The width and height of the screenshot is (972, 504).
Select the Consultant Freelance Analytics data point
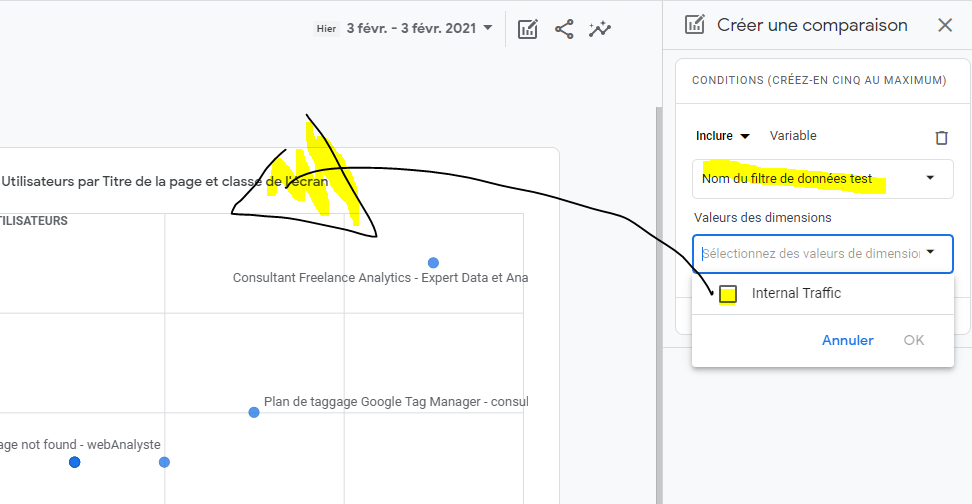pyautogui.click(x=433, y=263)
